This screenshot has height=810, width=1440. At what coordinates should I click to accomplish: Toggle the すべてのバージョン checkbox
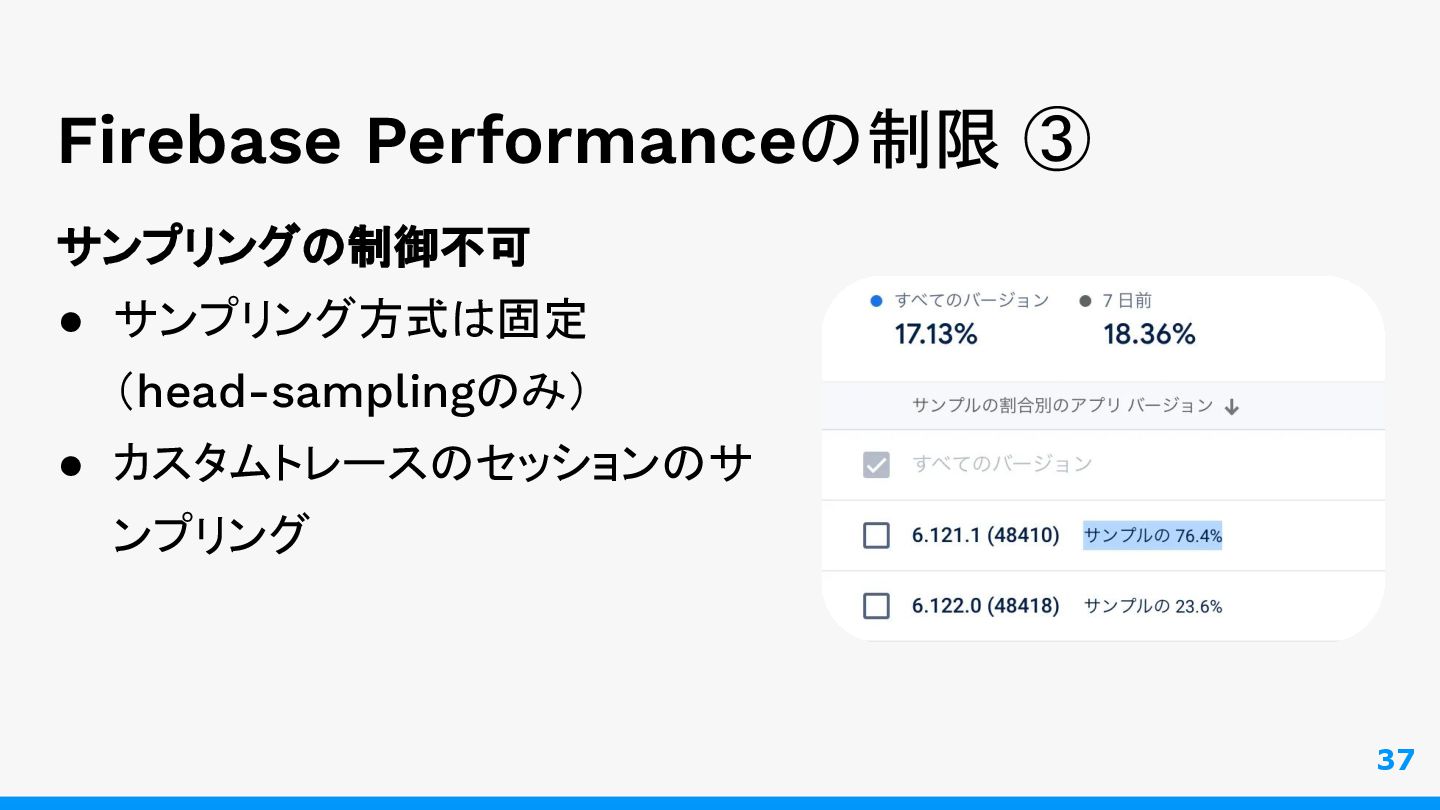tap(876, 465)
